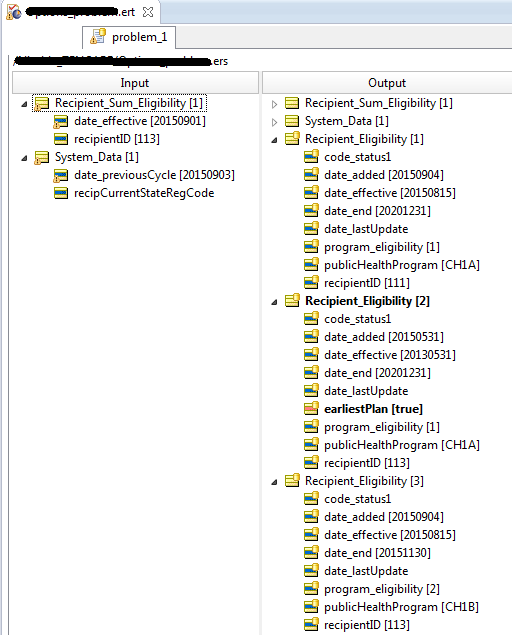Select date_lastUpdate under Recipient_Eligibility [2]
This screenshot has width=512, height=635.
click(x=366, y=391)
